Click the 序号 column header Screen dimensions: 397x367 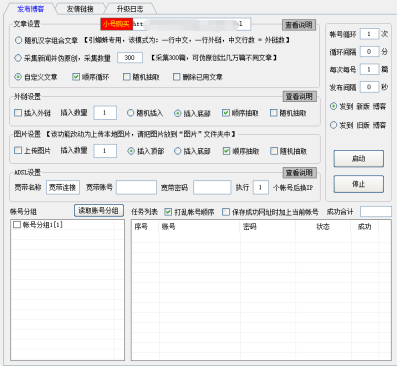(x=146, y=227)
